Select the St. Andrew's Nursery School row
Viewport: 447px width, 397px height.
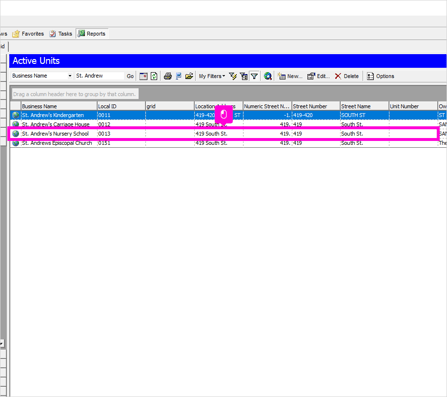(x=228, y=134)
